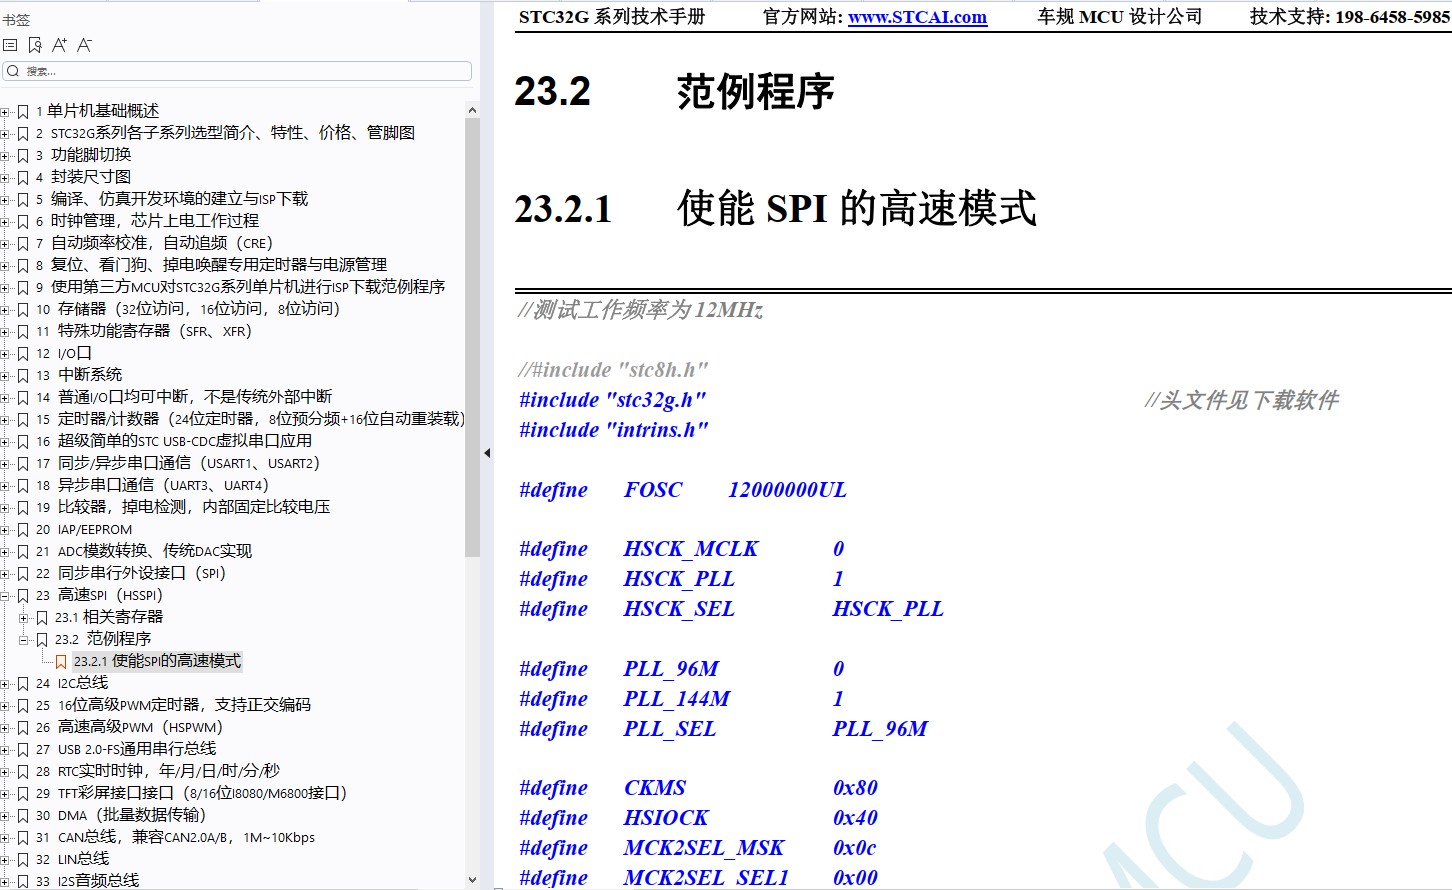Click the header text 技术支持: 198-6458-5985
Image resolution: width=1452 pixels, height=890 pixels.
pos(1350,17)
